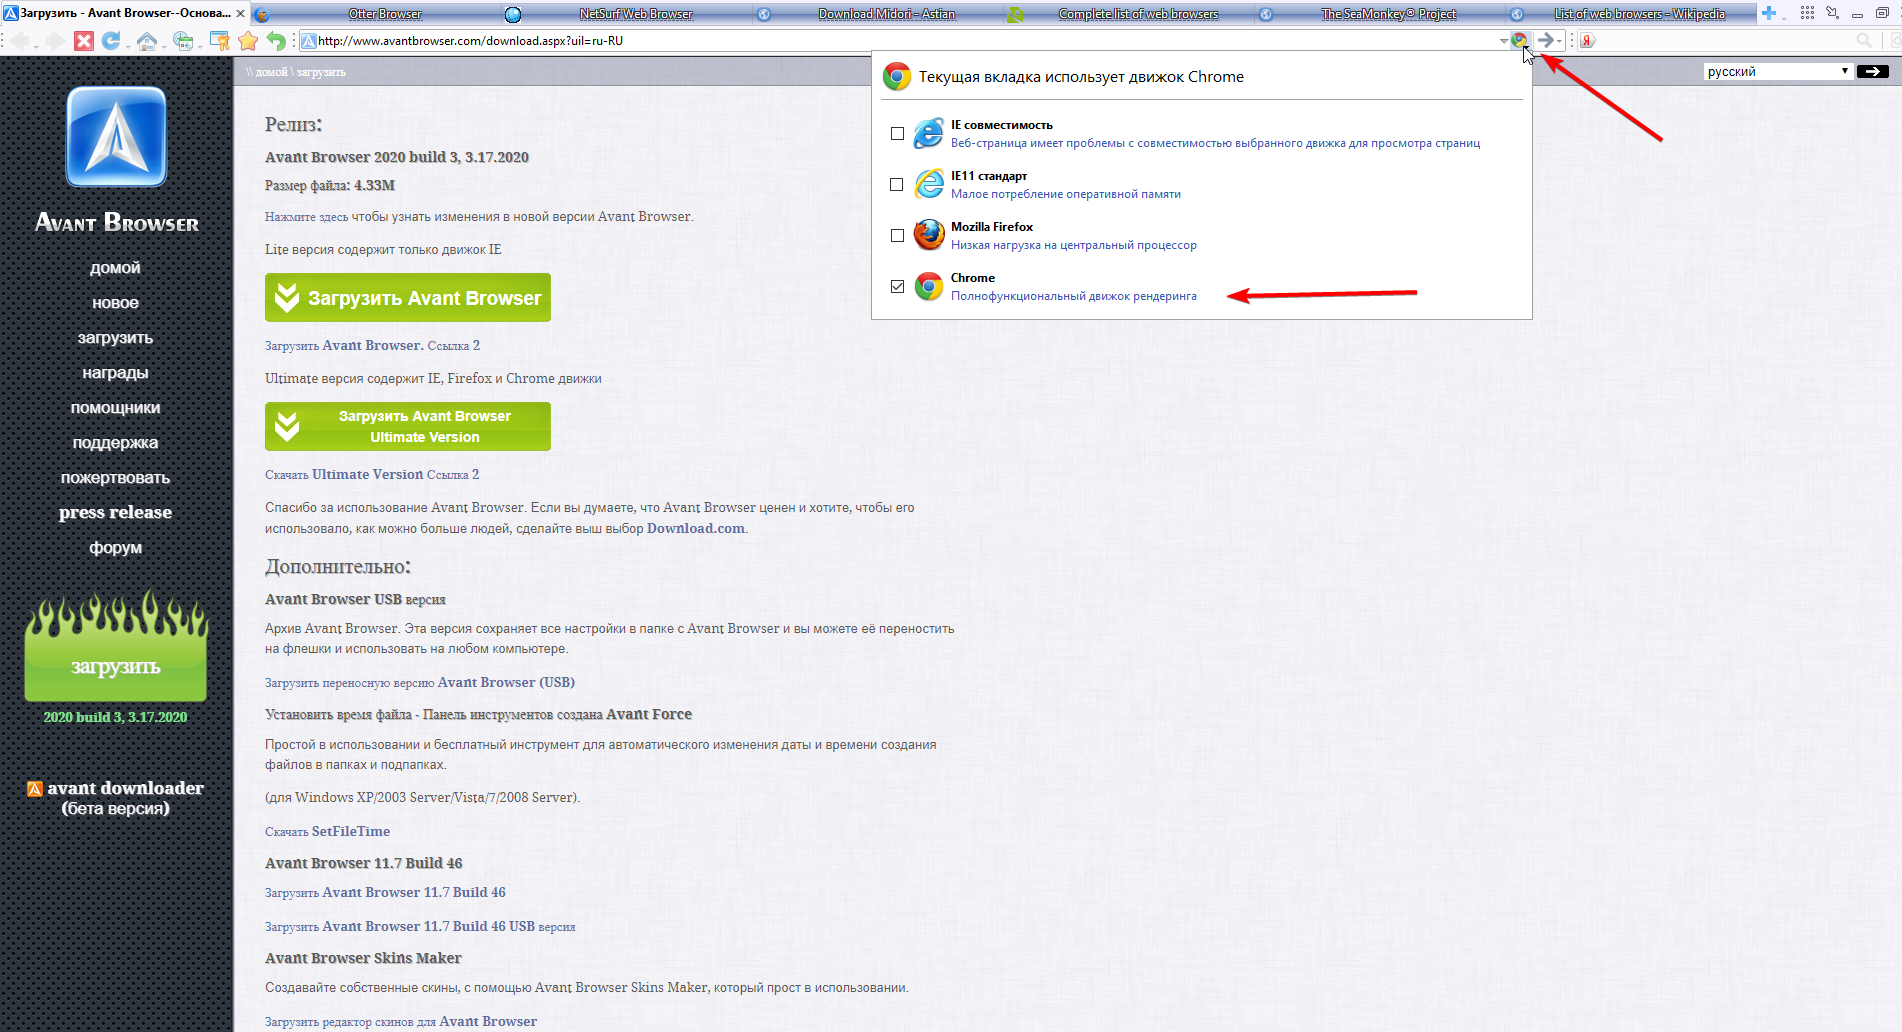Expand the address bar URL history dropdown
The height and width of the screenshot is (1032, 1902).
1503,41
